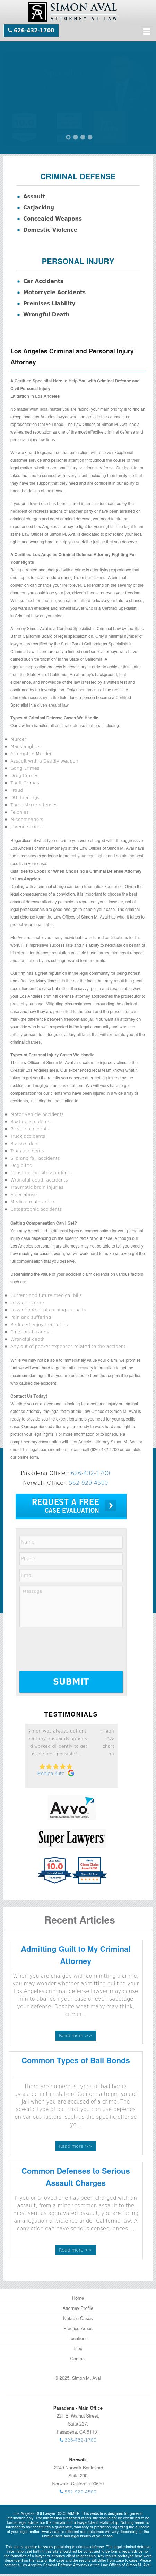Screen dimensions: 156x2576
Task: Select the third carousel dot indicator
Action: tap(83, 137)
